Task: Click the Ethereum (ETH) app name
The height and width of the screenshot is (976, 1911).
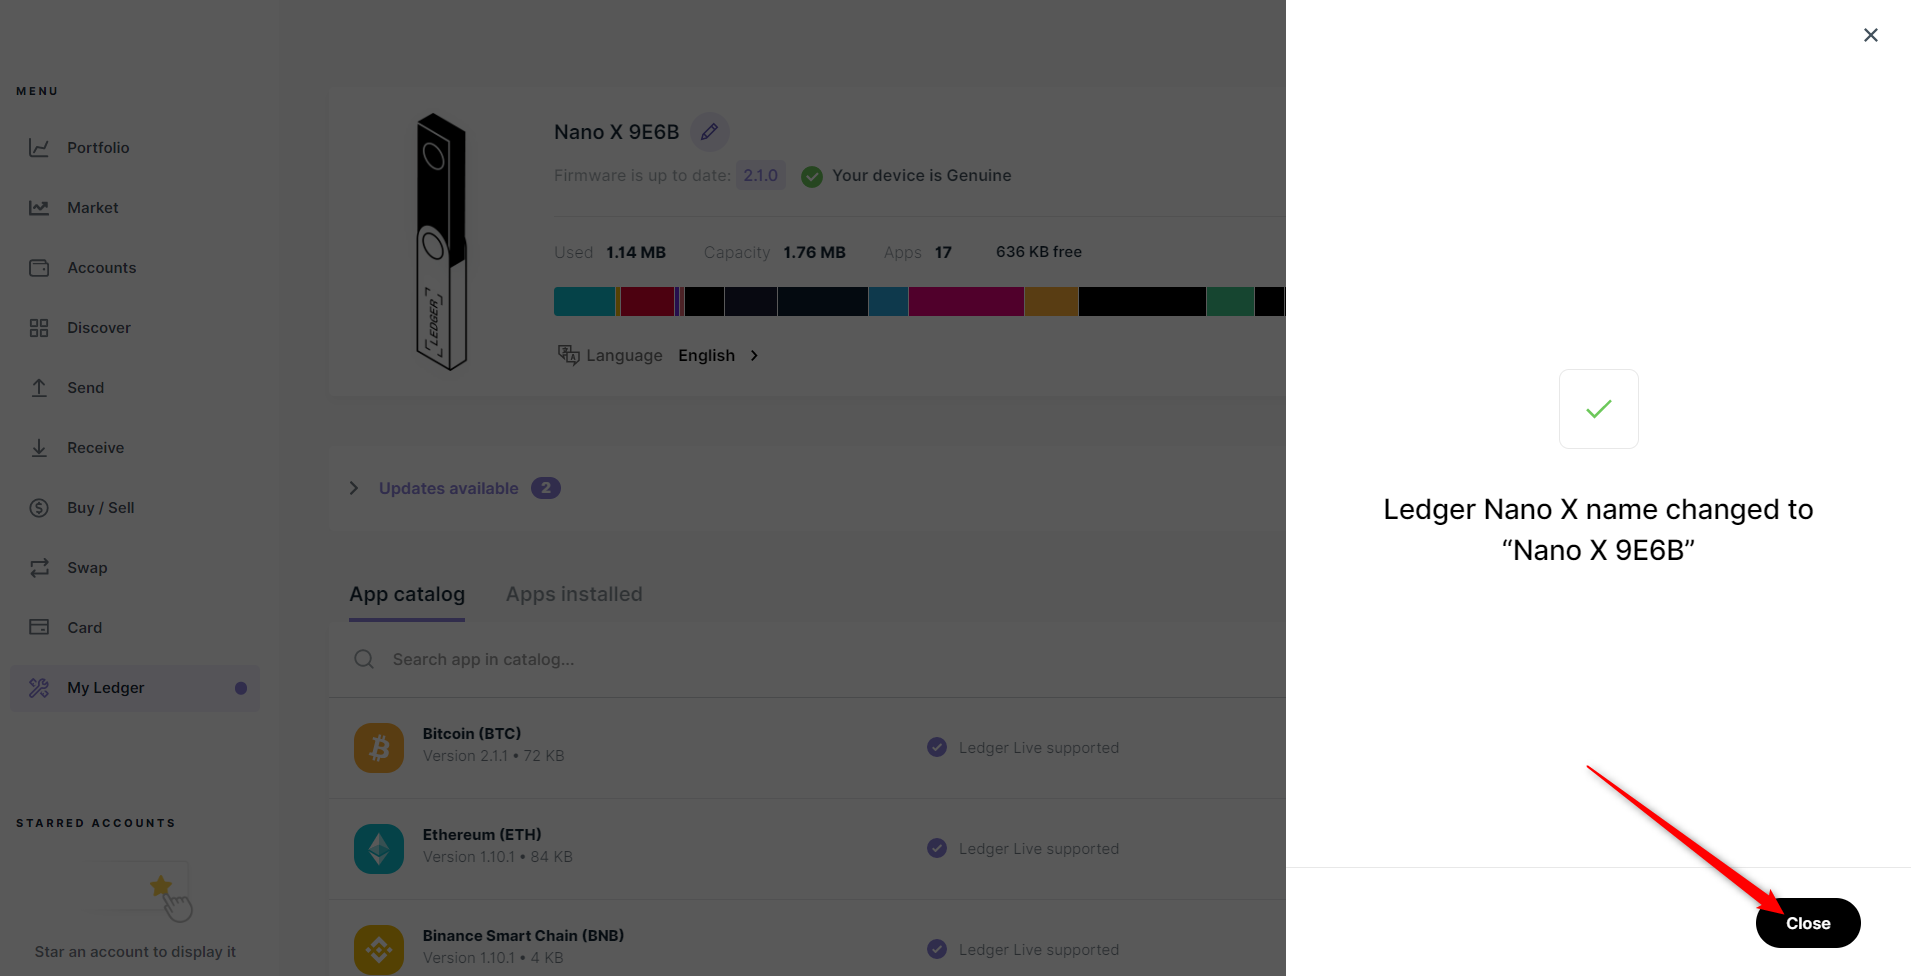Action: pos(482,835)
